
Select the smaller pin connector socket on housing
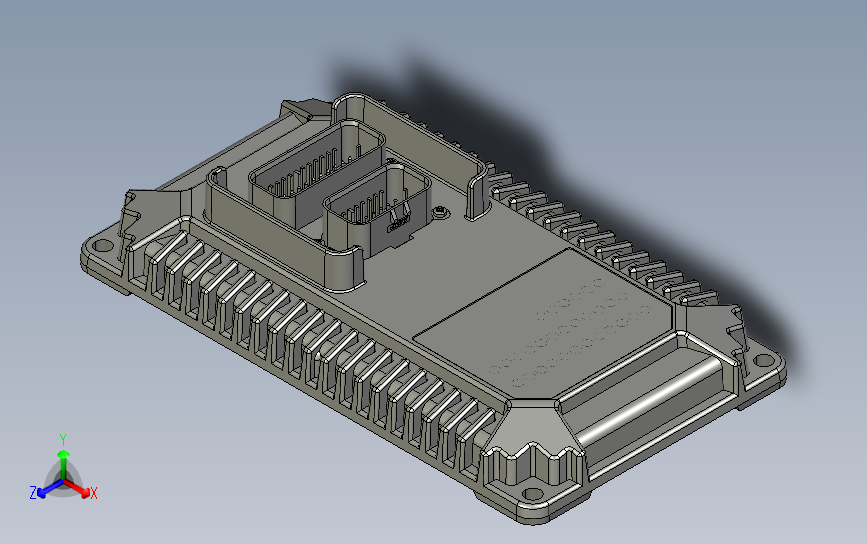(377, 210)
